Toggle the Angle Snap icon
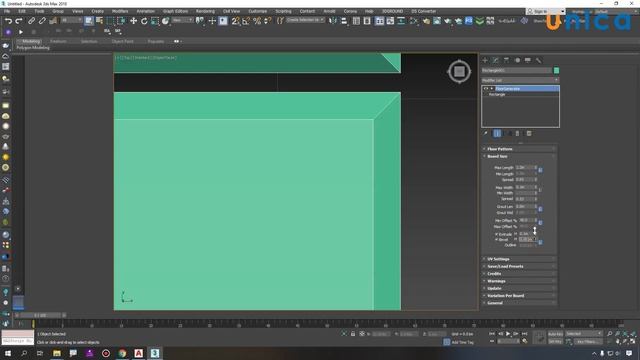 pyautogui.click(x=246, y=21)
